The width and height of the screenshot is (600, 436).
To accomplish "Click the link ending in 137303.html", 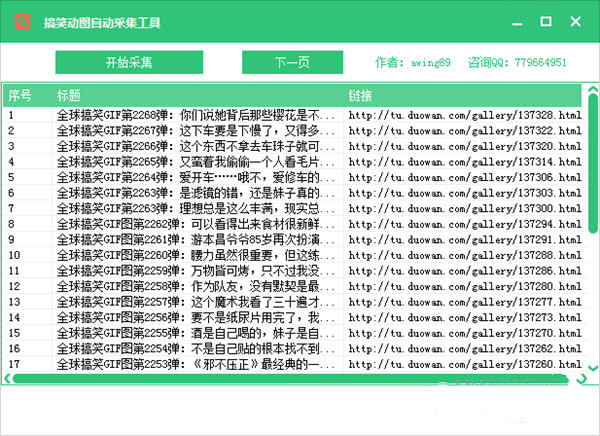I will [465, 193].
